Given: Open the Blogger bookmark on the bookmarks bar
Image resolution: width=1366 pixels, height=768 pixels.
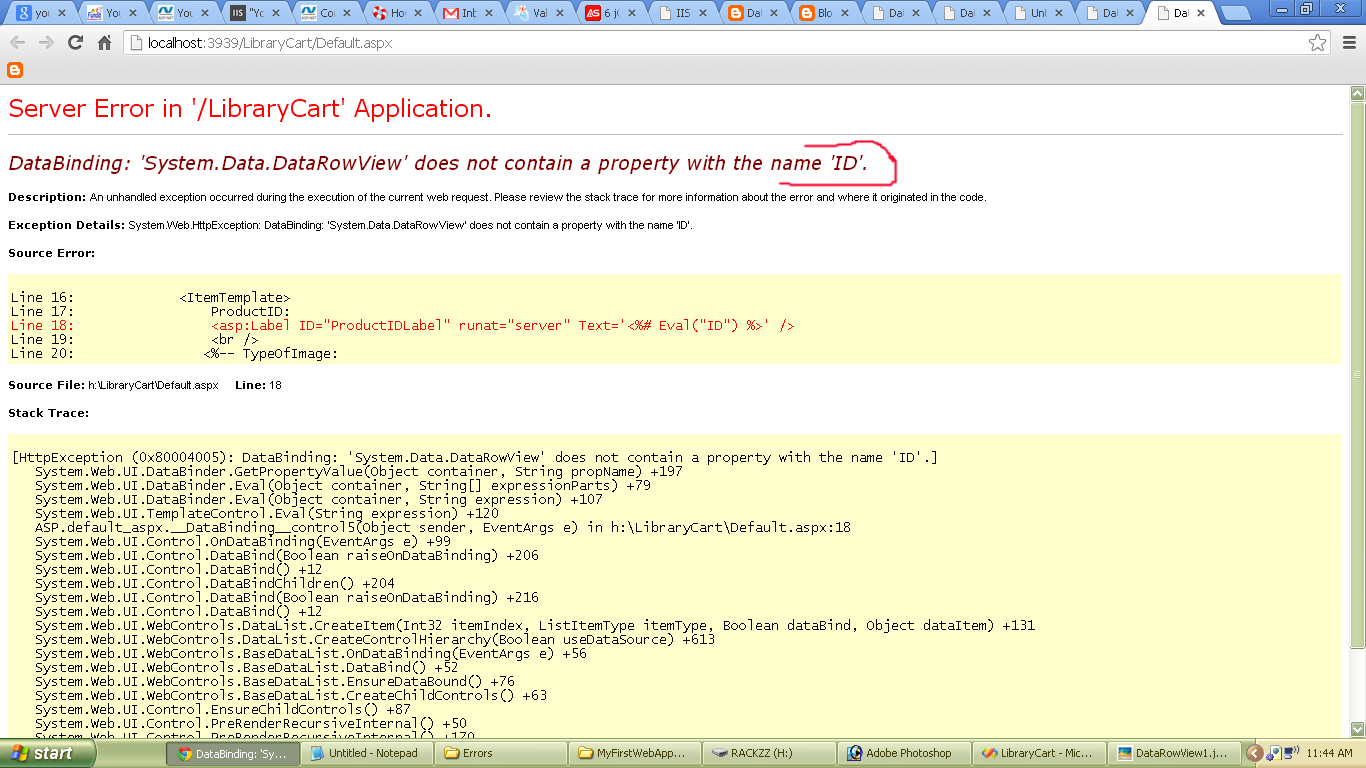Looking at the screenshot, I should coord(13,70).
